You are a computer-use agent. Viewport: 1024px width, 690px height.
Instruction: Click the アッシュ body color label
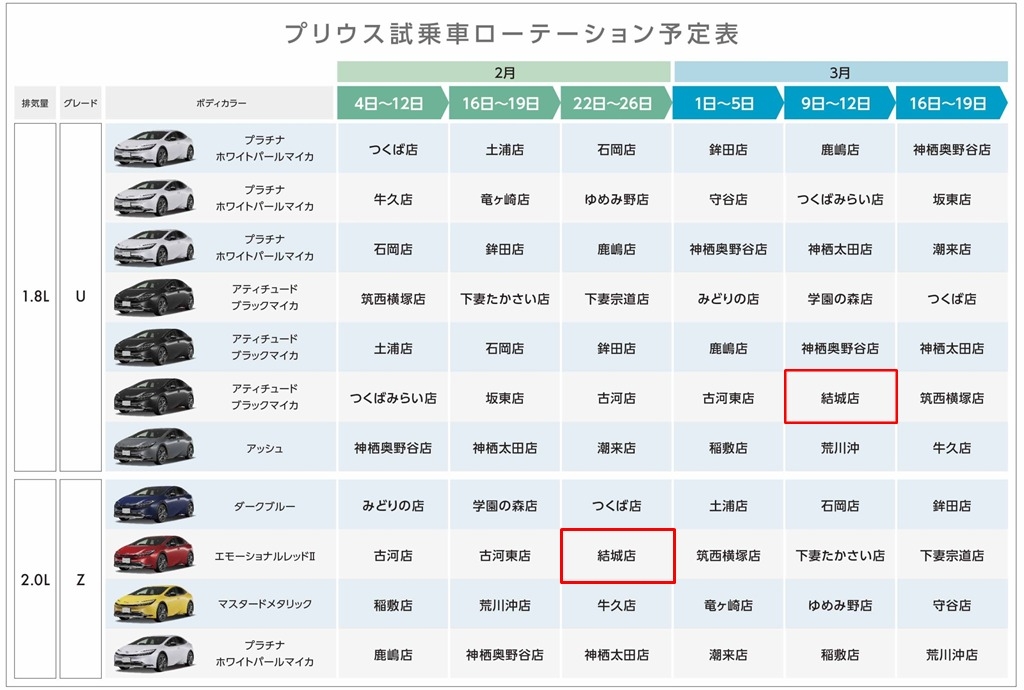click(x=264, y=448)
